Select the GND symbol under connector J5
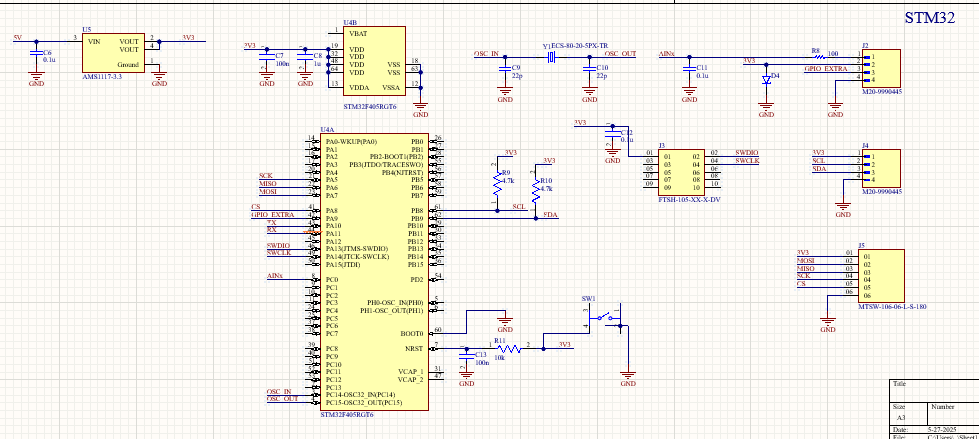The width and height of the screenshot is (979, 439). [827, 325]
